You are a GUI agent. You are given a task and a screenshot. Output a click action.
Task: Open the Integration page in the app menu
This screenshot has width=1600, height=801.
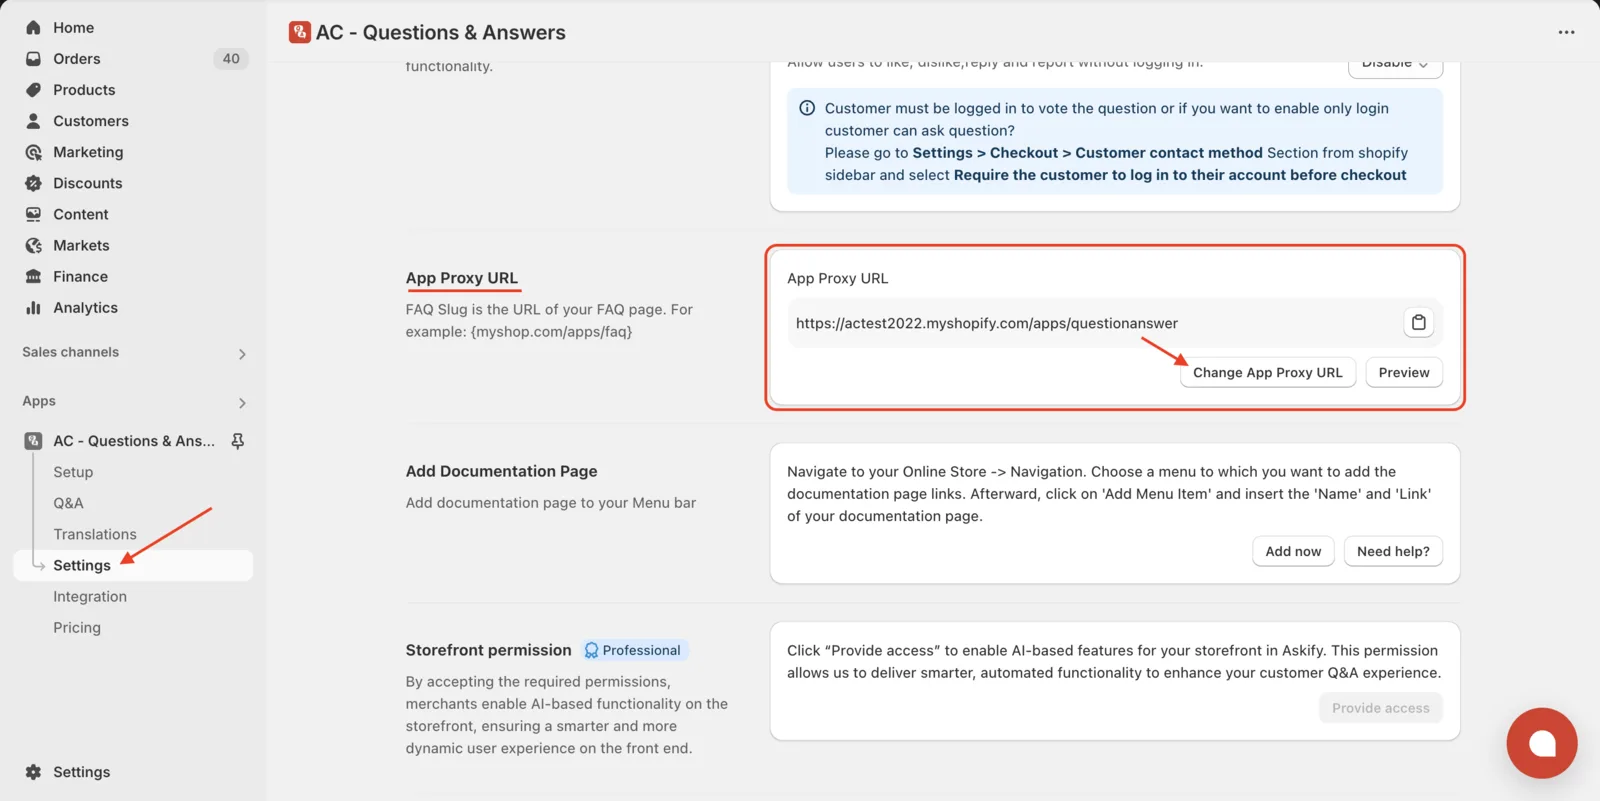[x=90, y=596]
